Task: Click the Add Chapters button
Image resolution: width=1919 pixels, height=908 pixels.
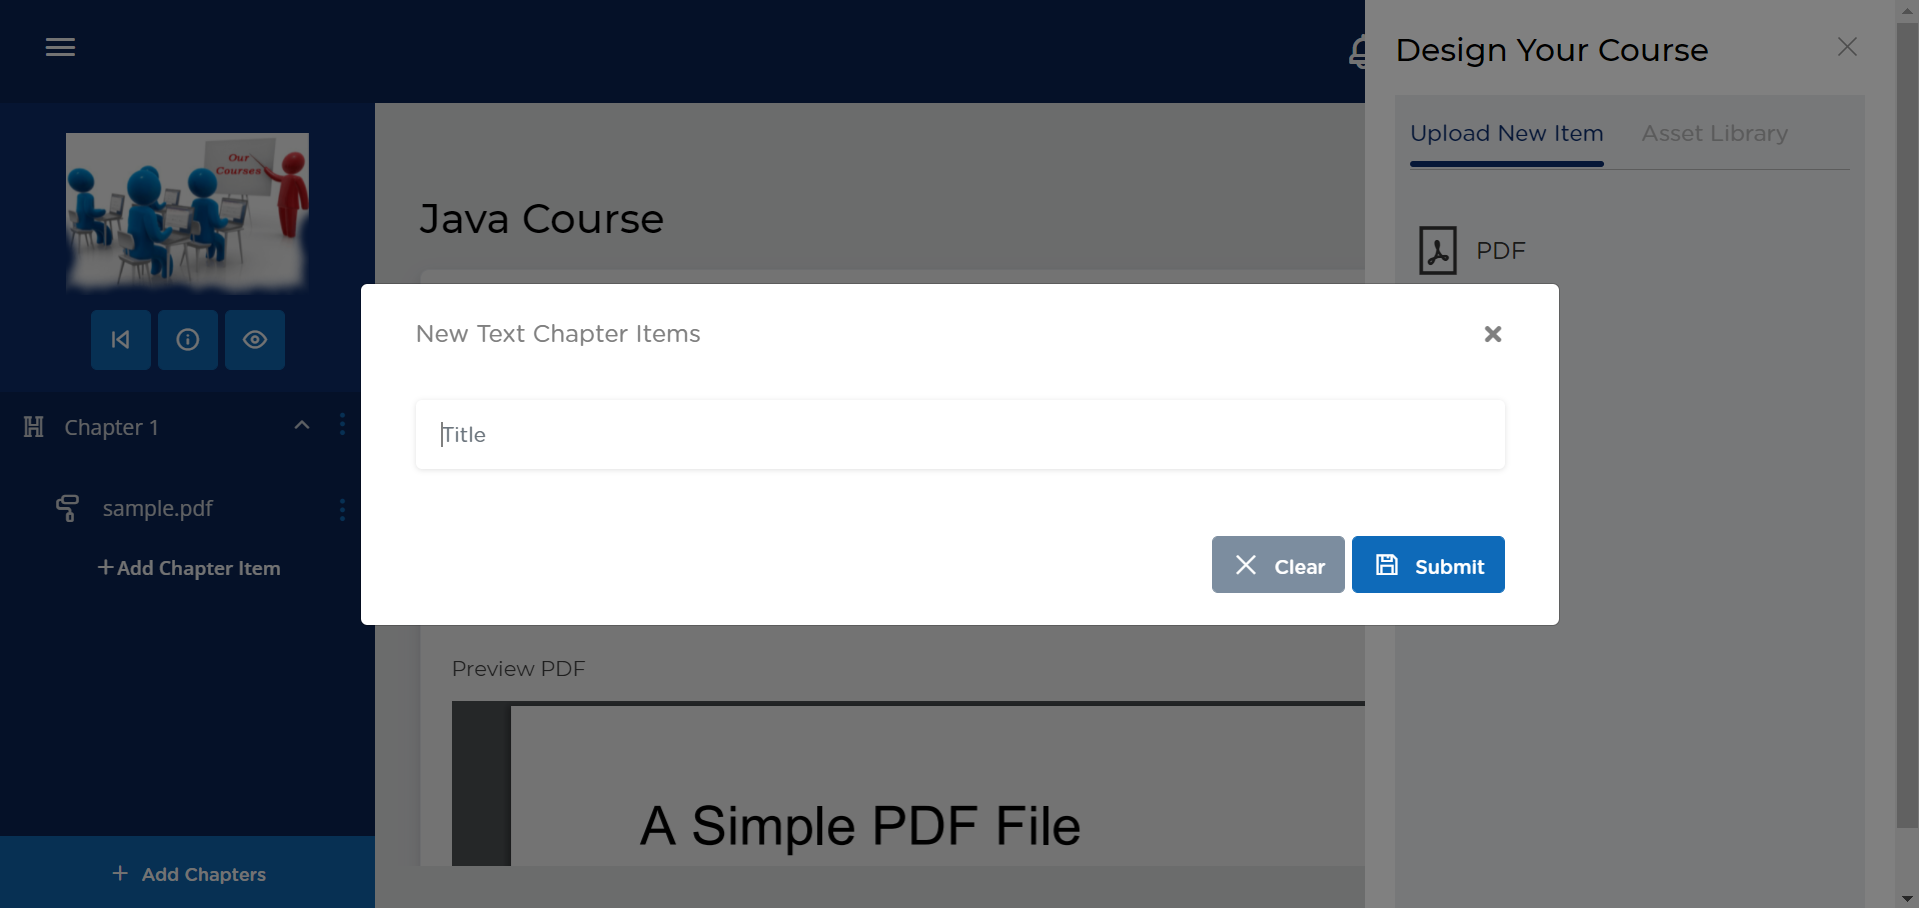Action: tap(188, 874)
